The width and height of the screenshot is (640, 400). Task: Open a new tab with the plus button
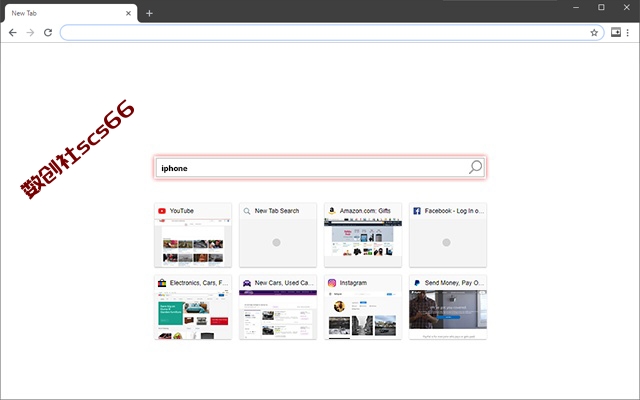[x=149, y=13]
